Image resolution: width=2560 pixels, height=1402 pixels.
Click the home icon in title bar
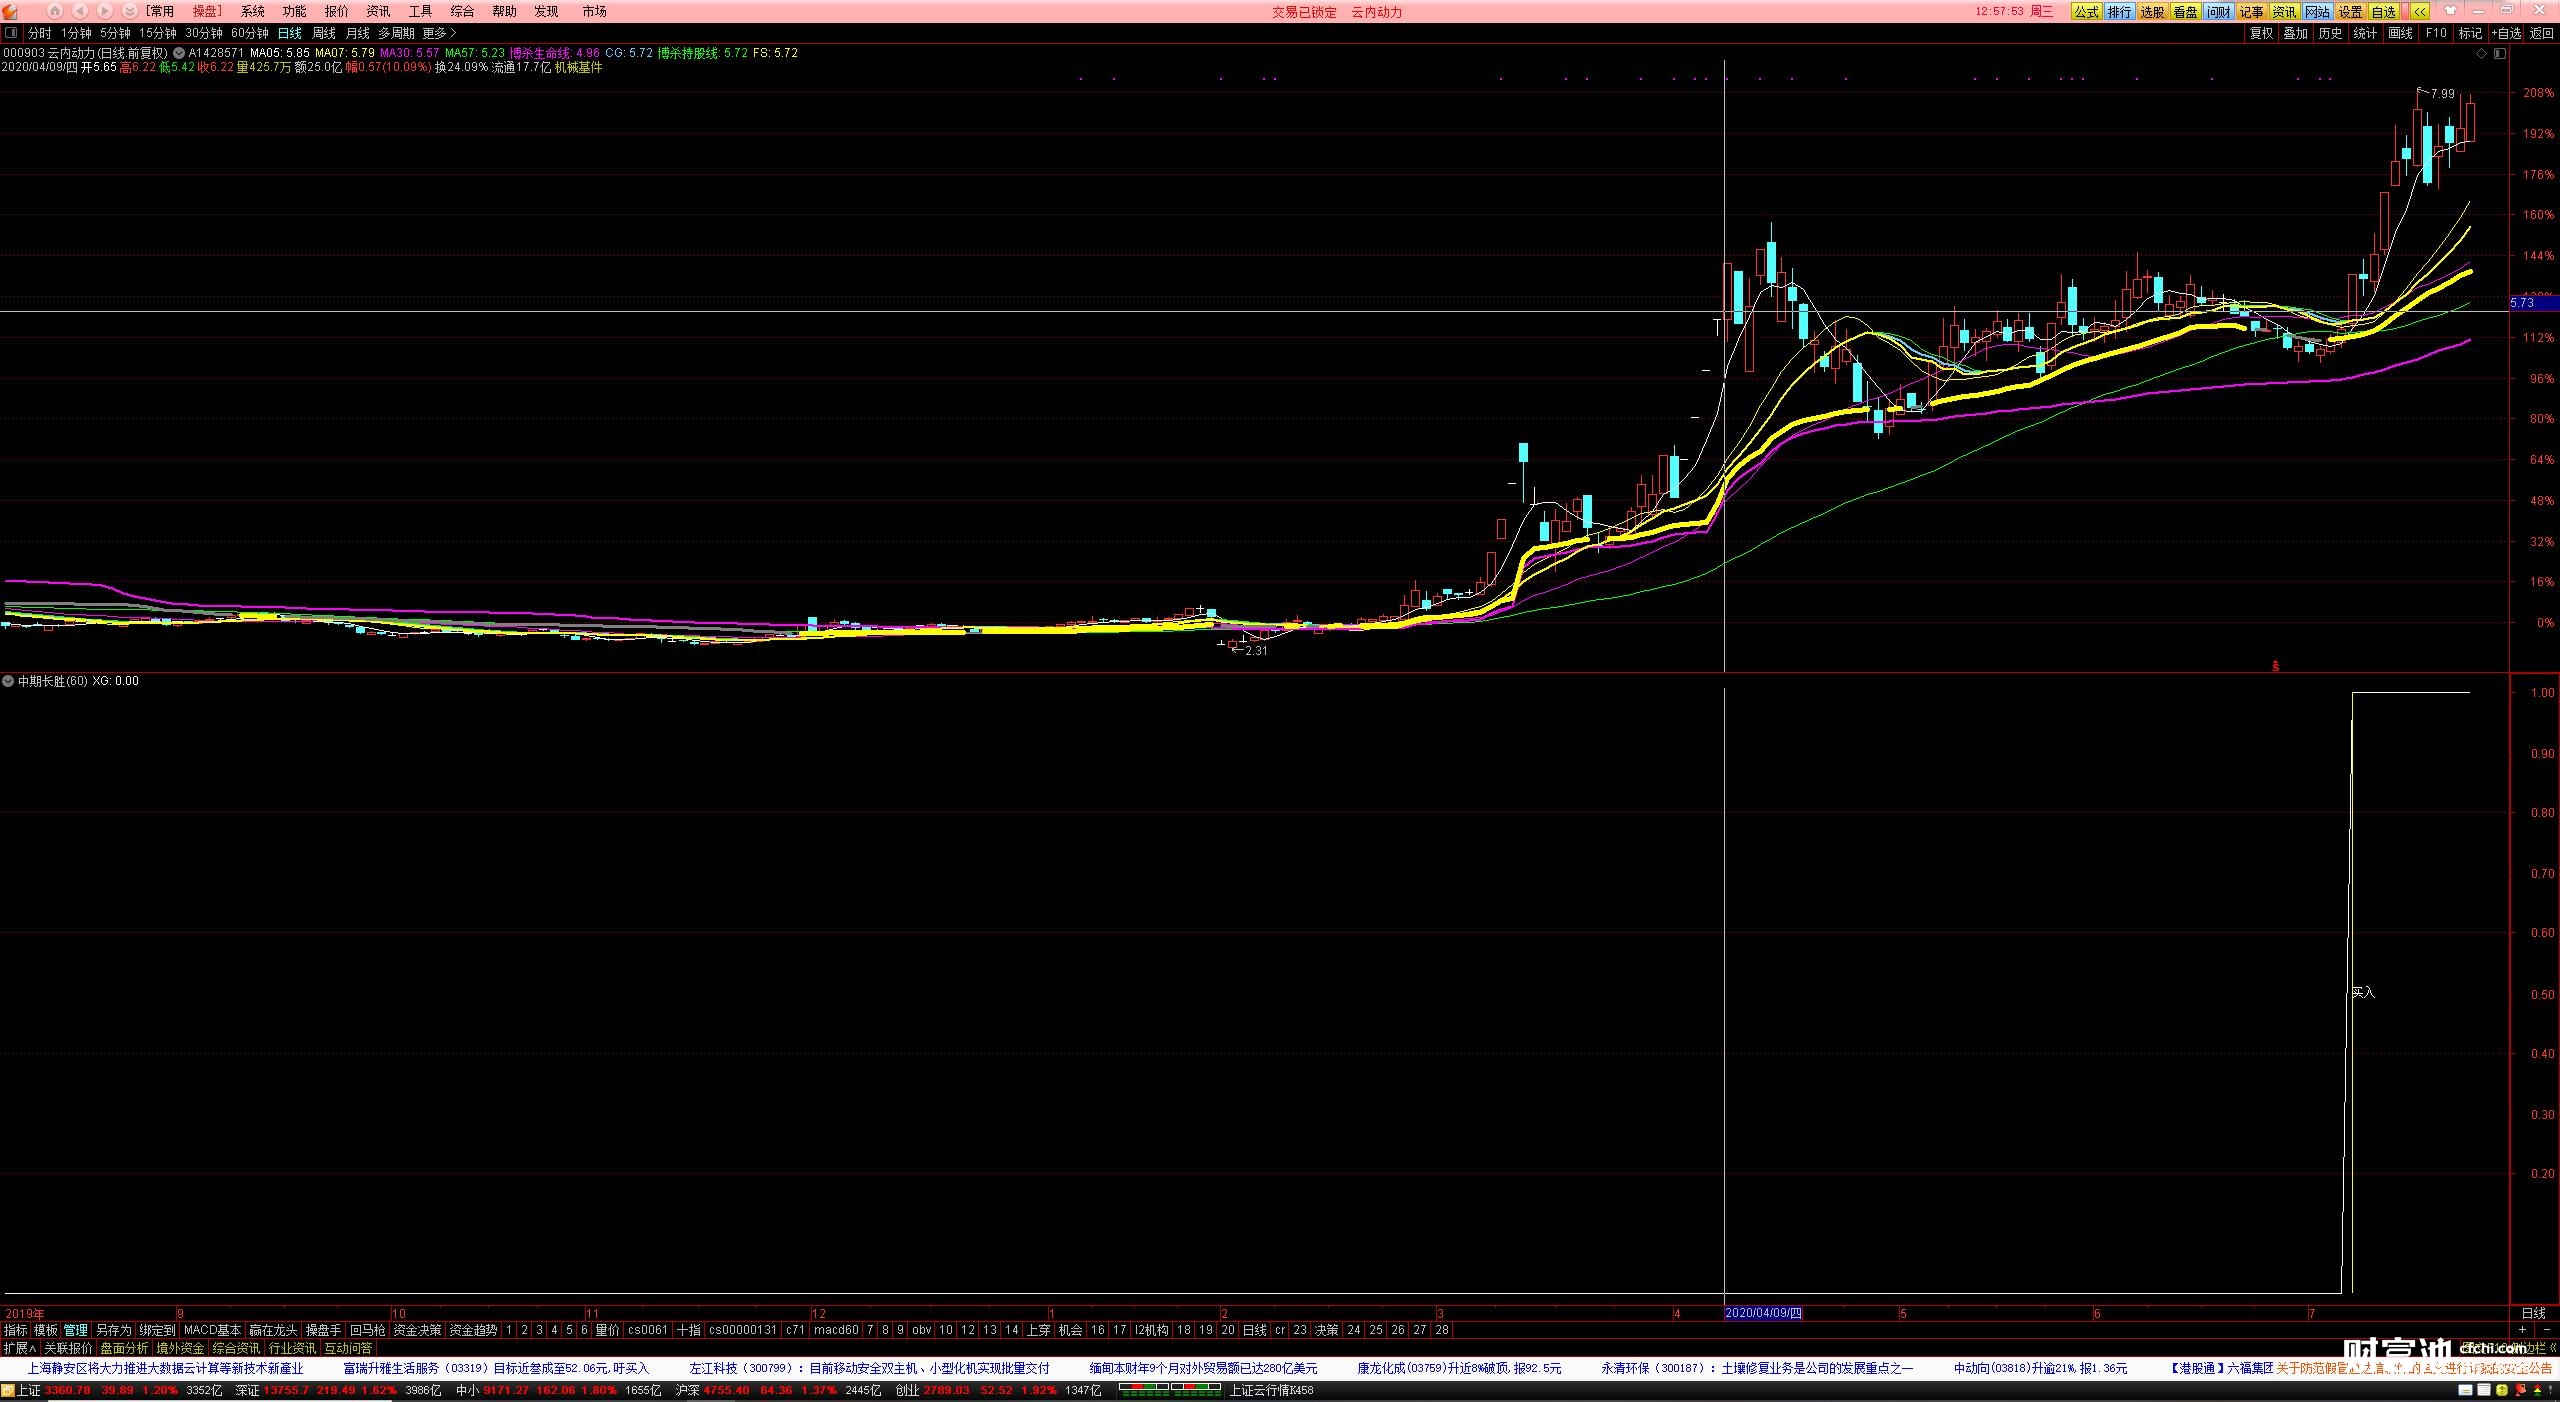(55, 11)
